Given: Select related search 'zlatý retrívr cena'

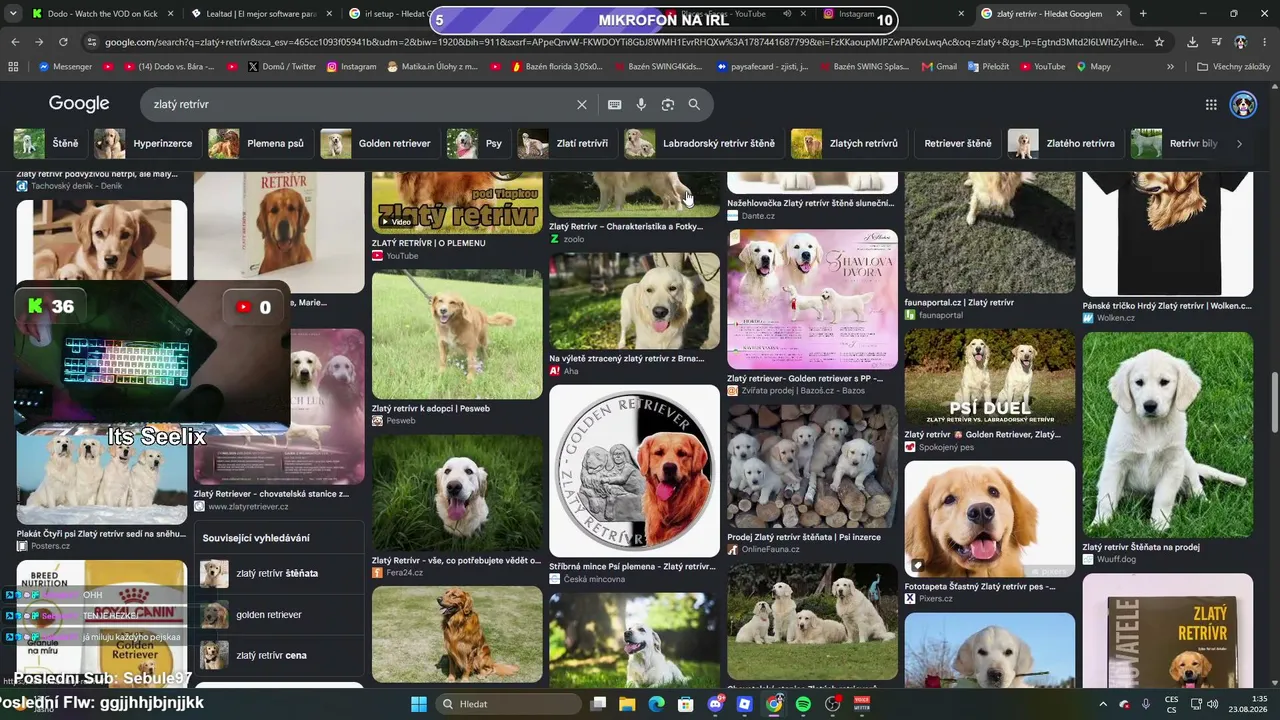Looking at the screenshot, I should tap(280, 655).
